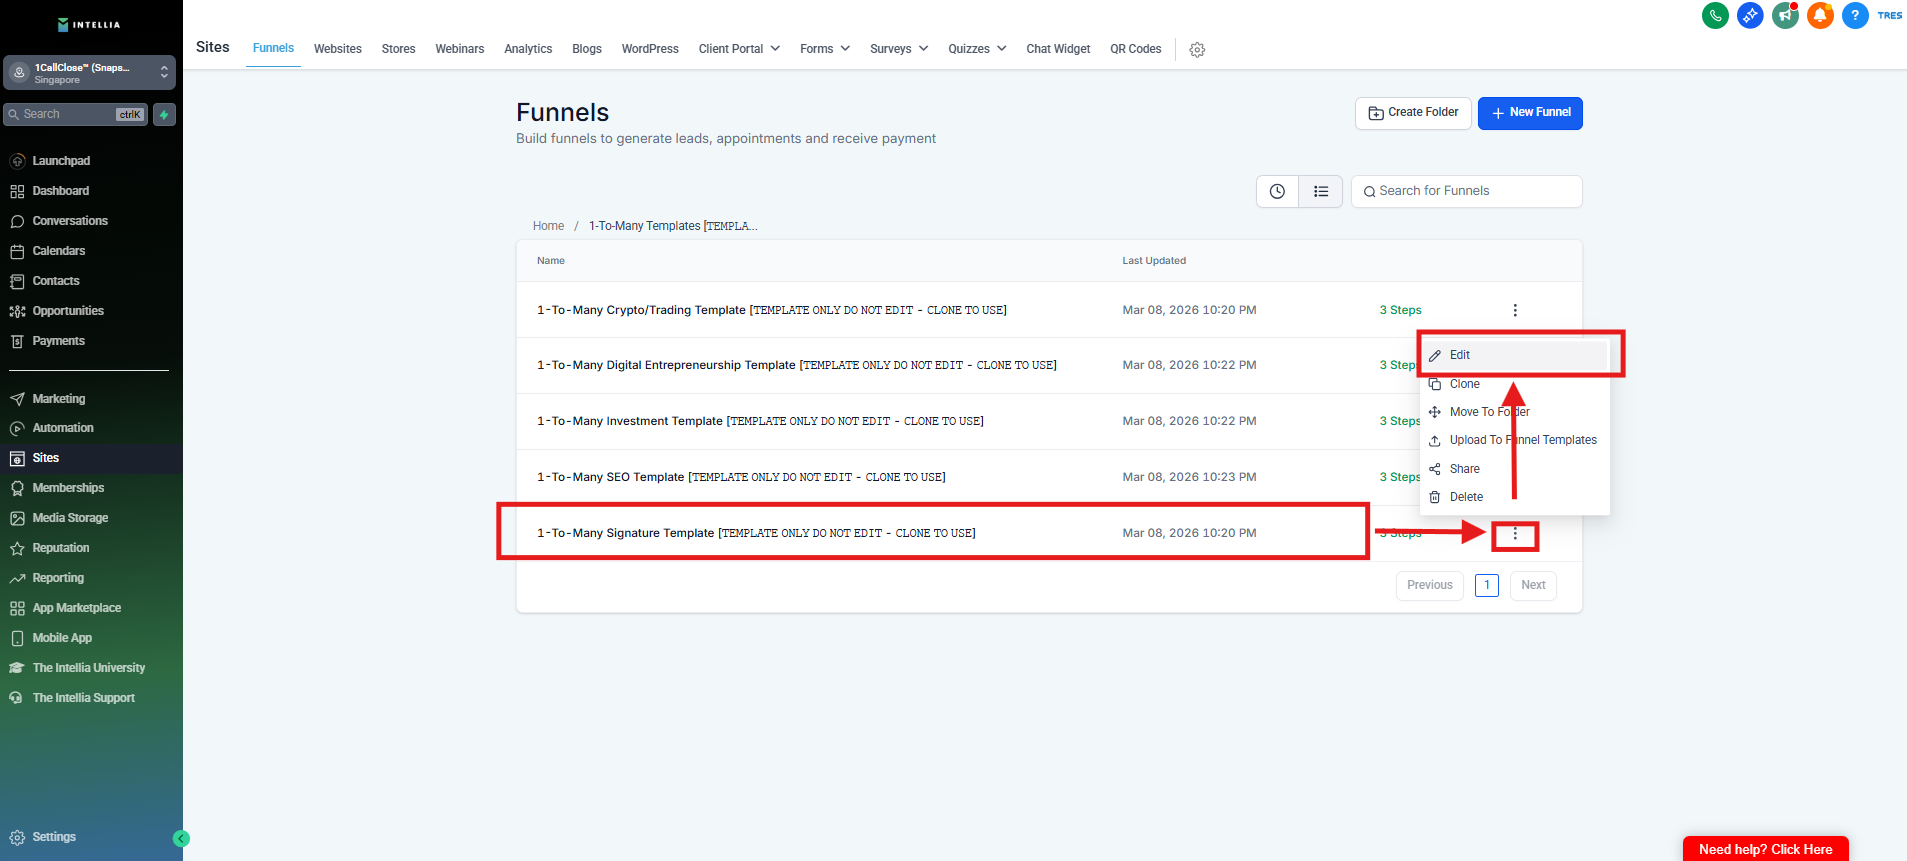Choose Move To Folder in context menu
Viewport: 1907px width, 861px height.
[1515, 412]
